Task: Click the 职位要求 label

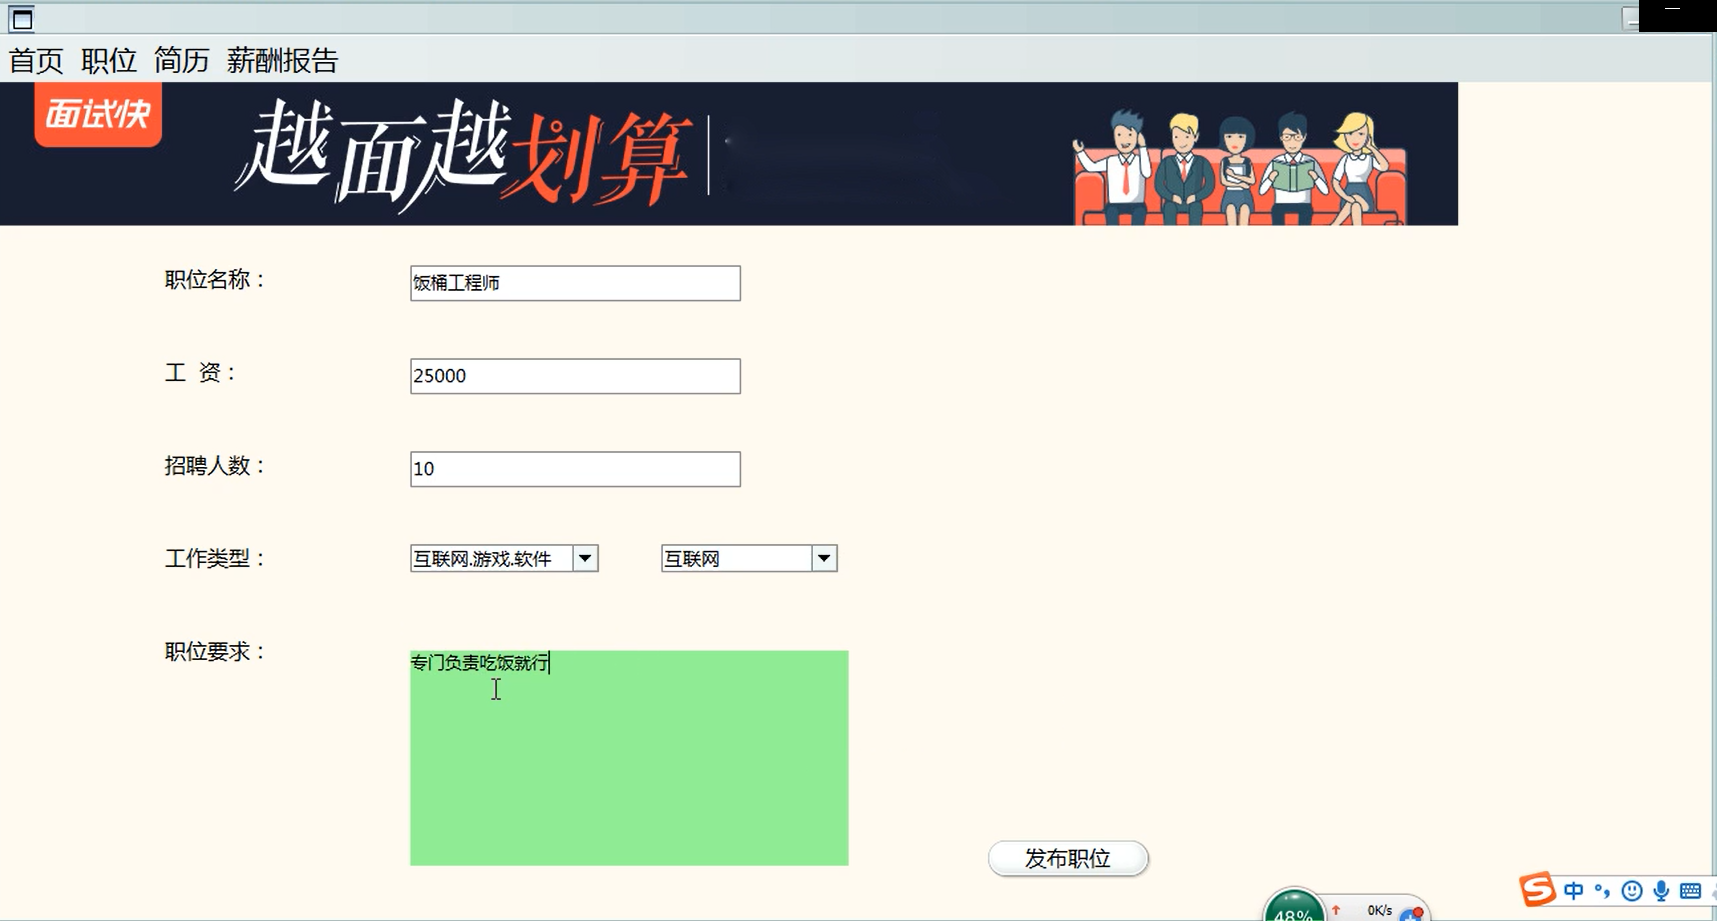Action: click(215, 652)
